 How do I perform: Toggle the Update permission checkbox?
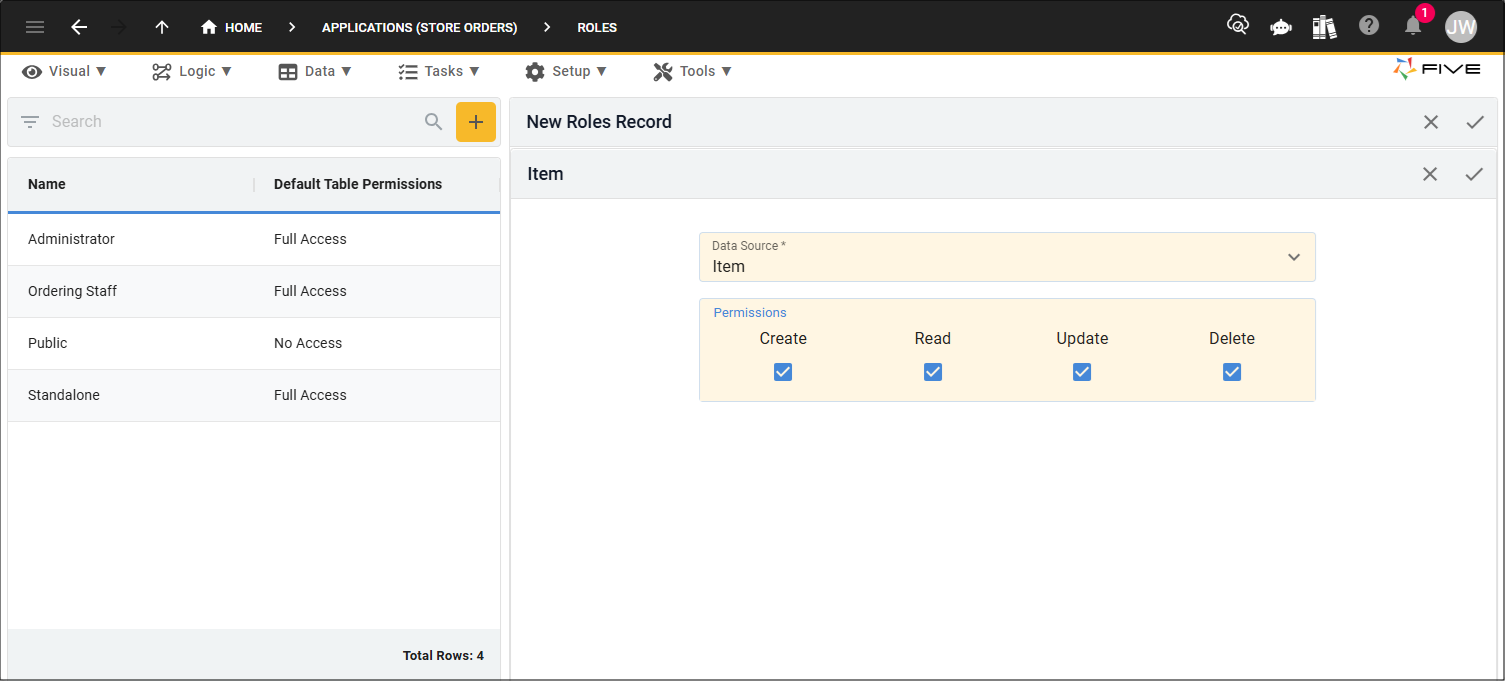tap(1081, 371)
